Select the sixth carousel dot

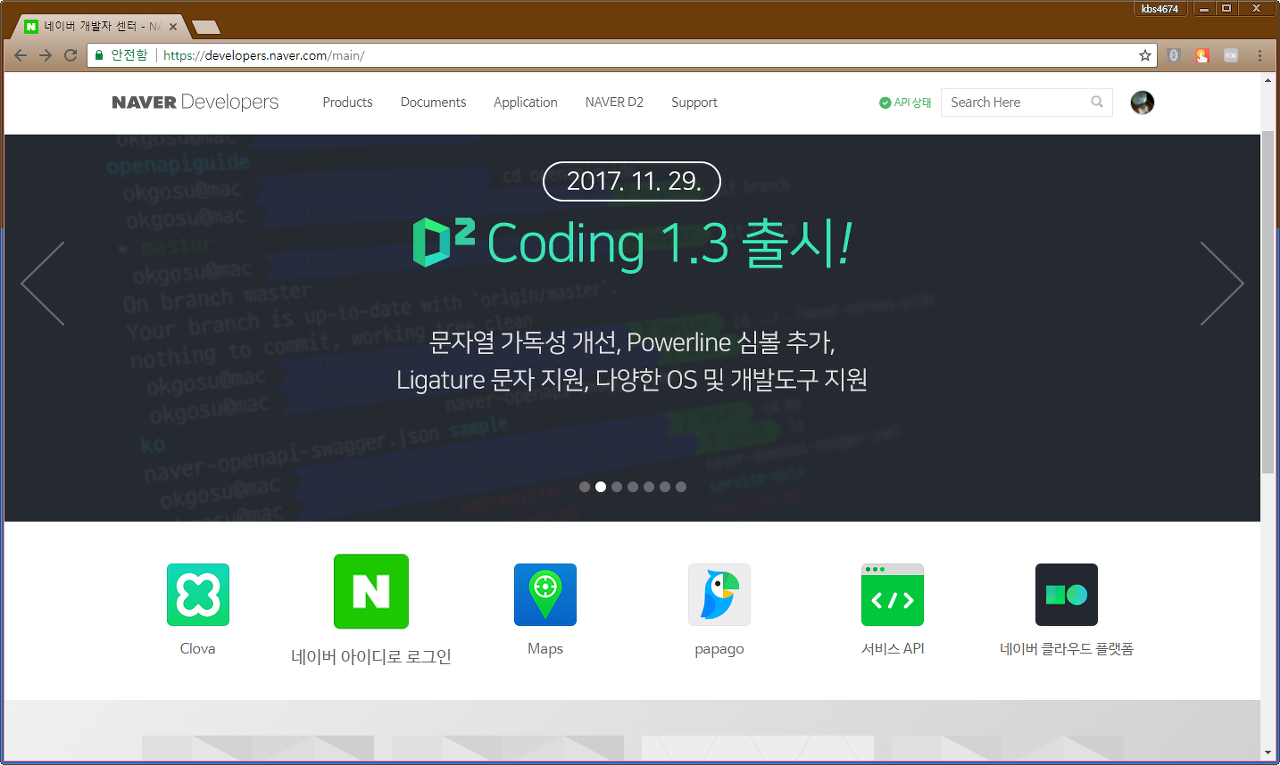[x=665, y=487]
